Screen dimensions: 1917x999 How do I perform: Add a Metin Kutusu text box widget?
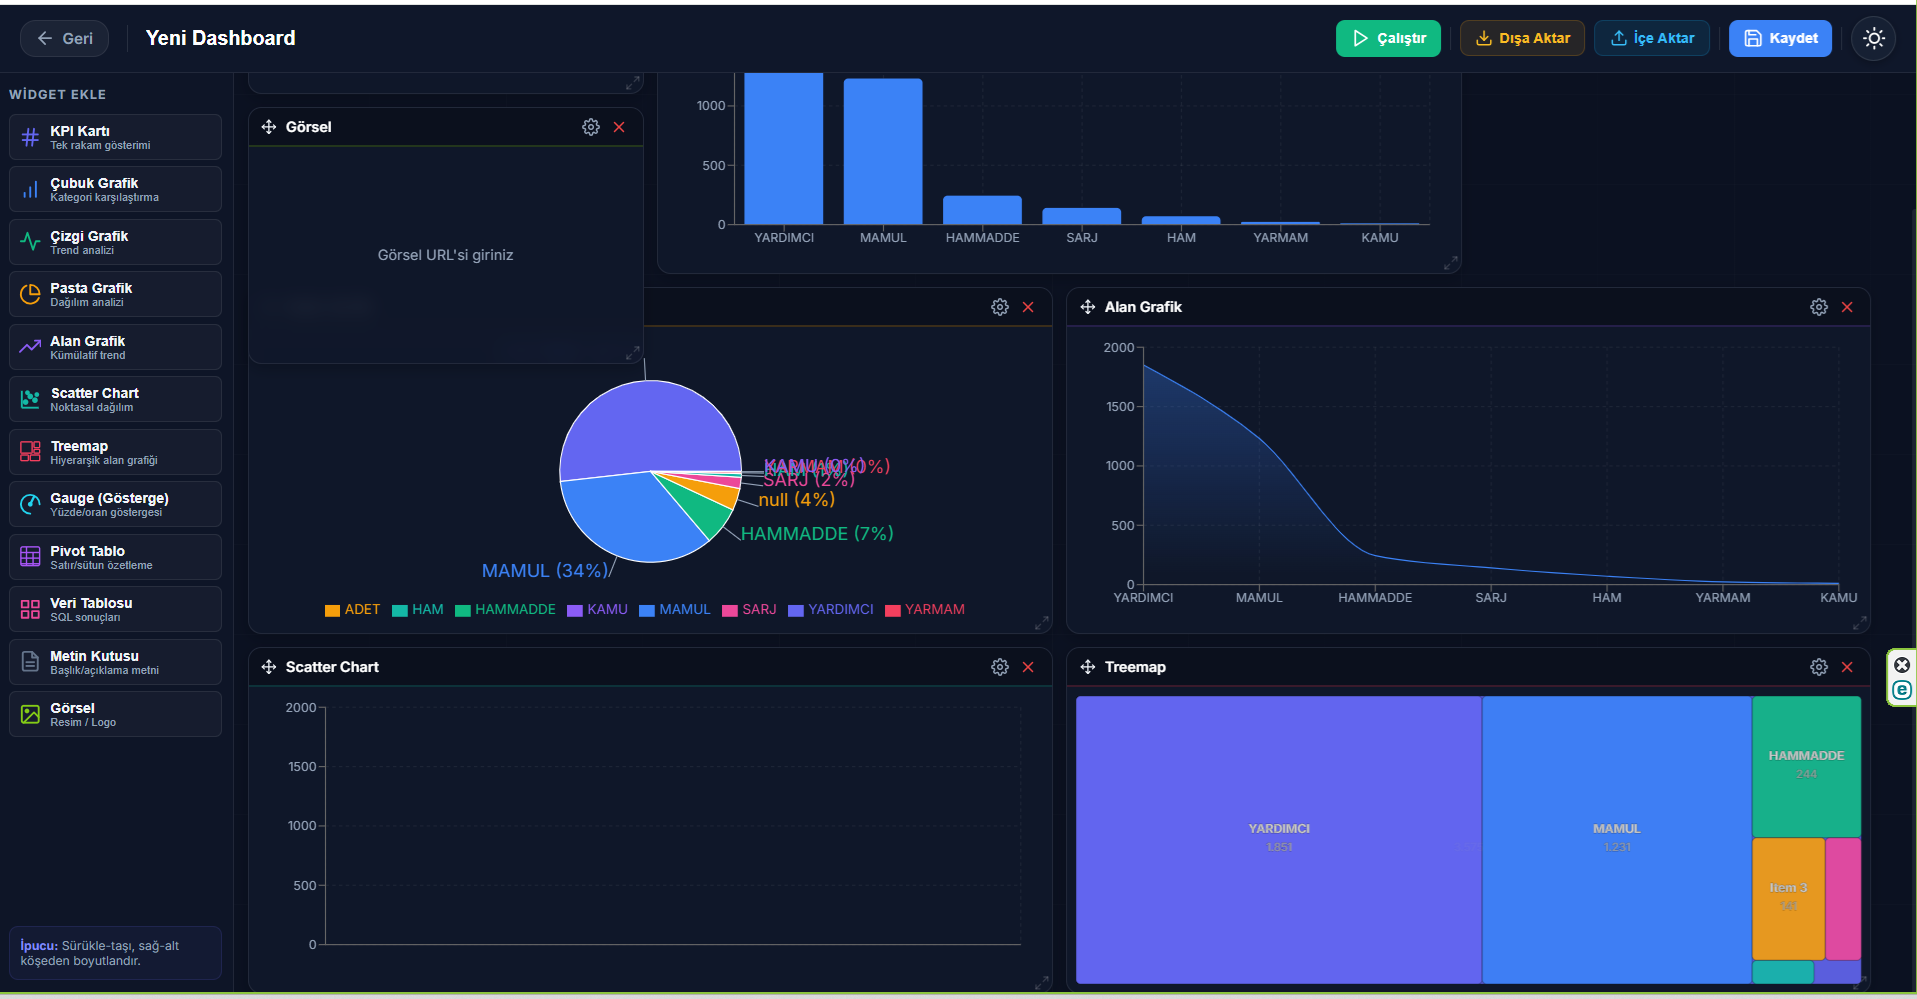point(115,662)
